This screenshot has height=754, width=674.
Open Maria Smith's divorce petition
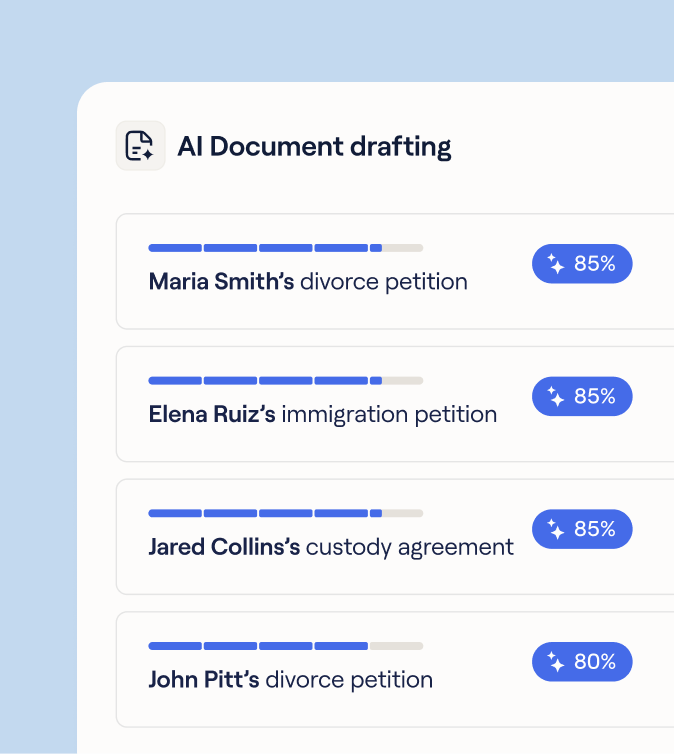pyautogui.click(x=308, y=282)
